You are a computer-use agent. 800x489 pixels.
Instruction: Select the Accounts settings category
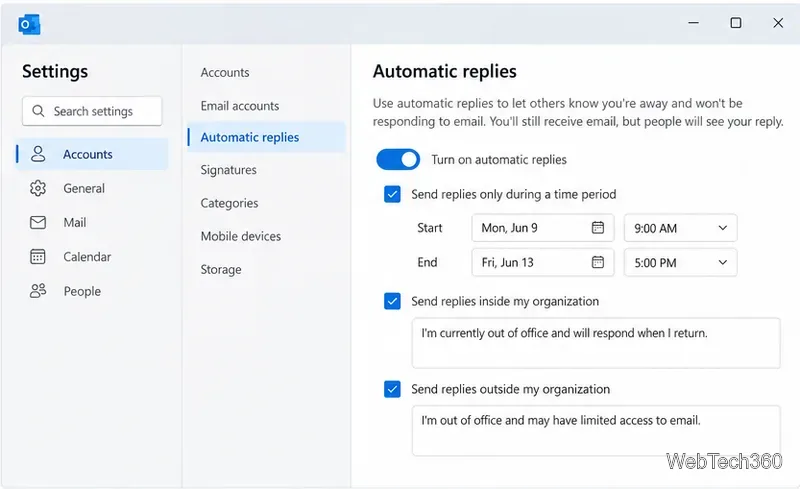(92, 154)
